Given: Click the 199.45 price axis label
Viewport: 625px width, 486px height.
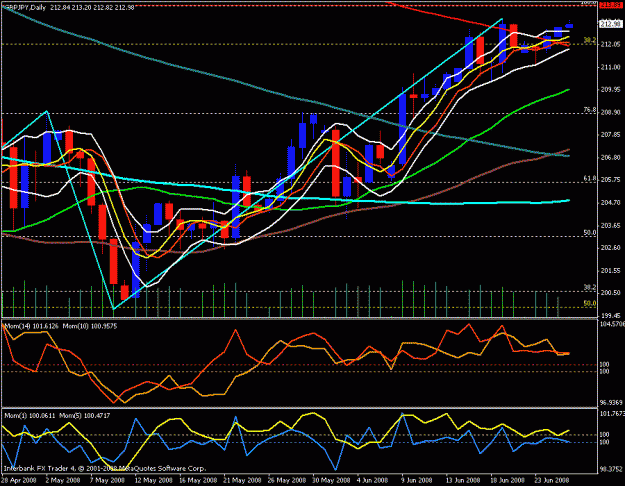Looking at the screenshot, I should (610, 315).
